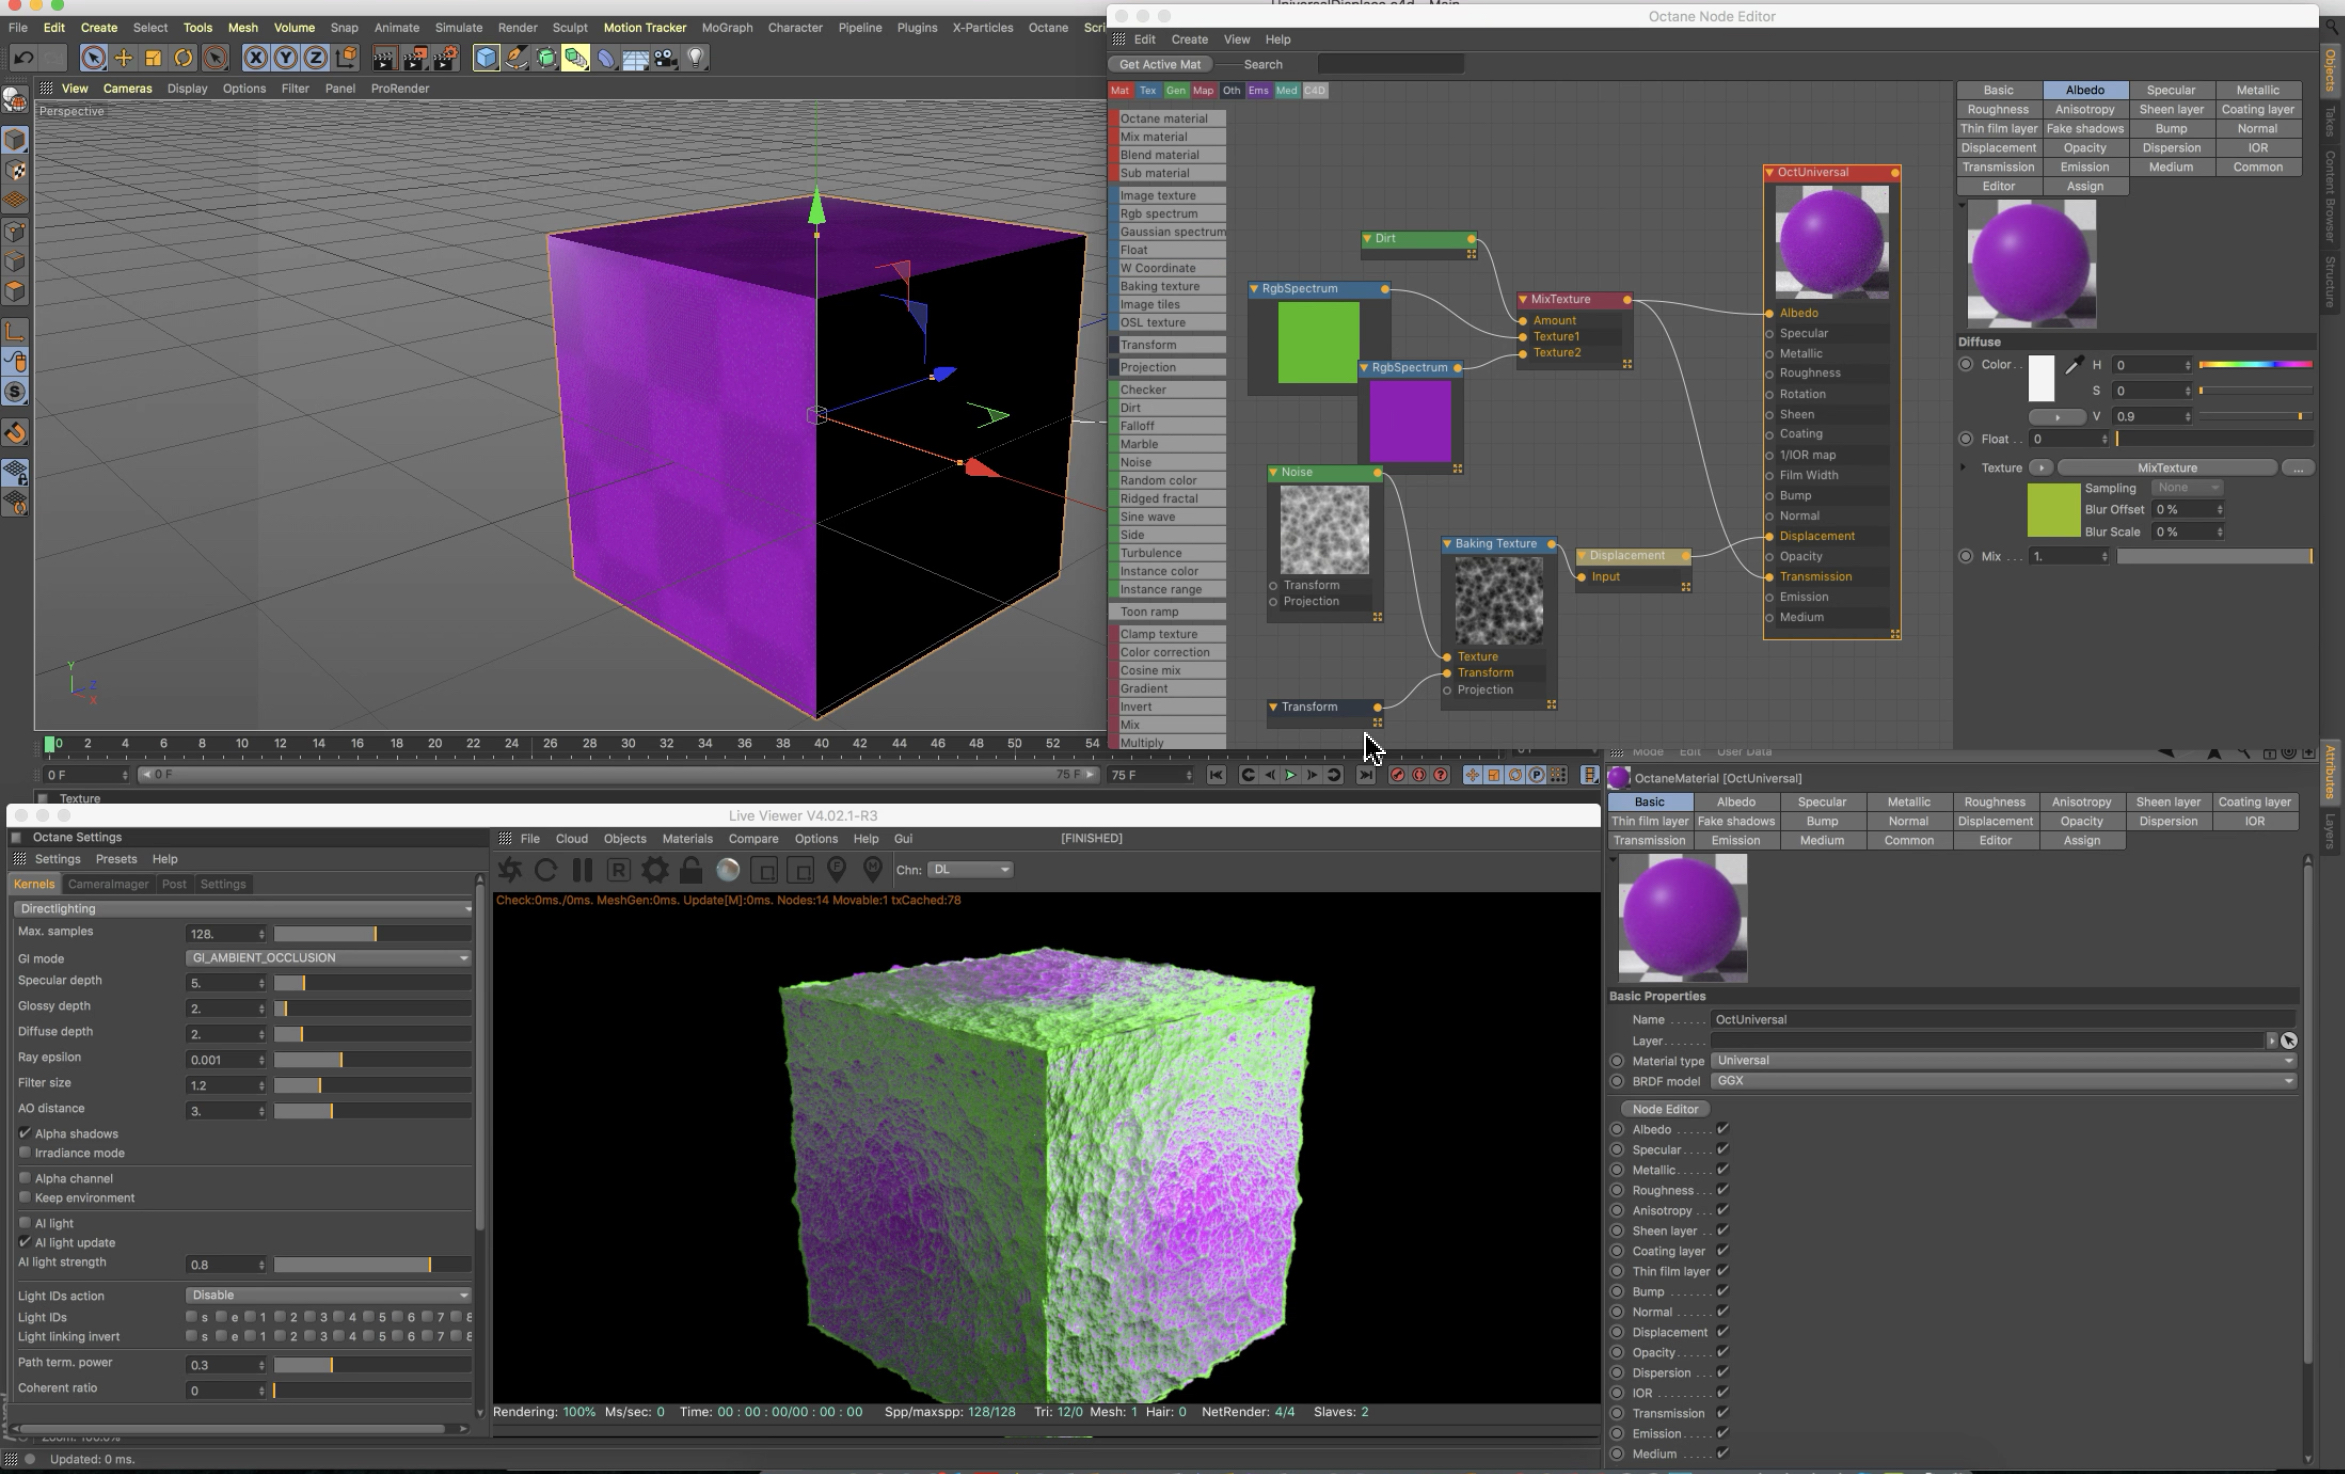Select the Move tool in top toolbar
This screenshot has height=1474, width=2345.
pos(123,58)
